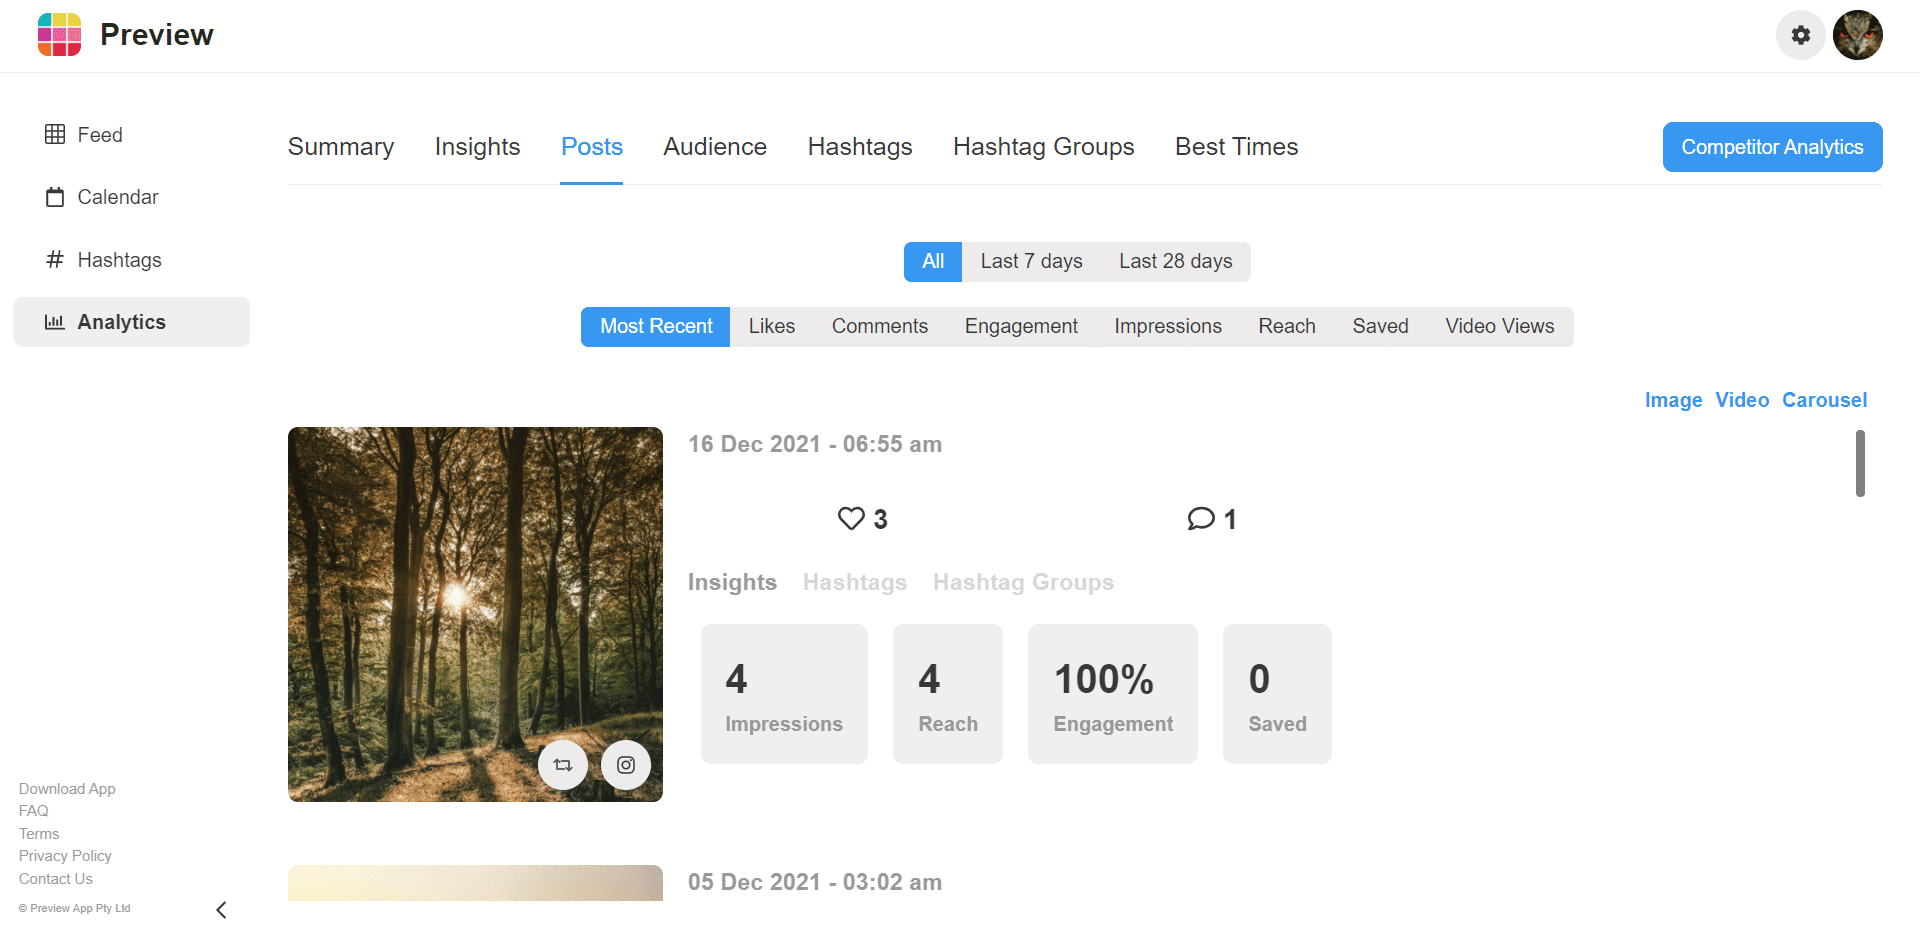Open the Hashtags sidebar item
The width and height of the screenshot is (1920, 935).
tap(131, 260)
